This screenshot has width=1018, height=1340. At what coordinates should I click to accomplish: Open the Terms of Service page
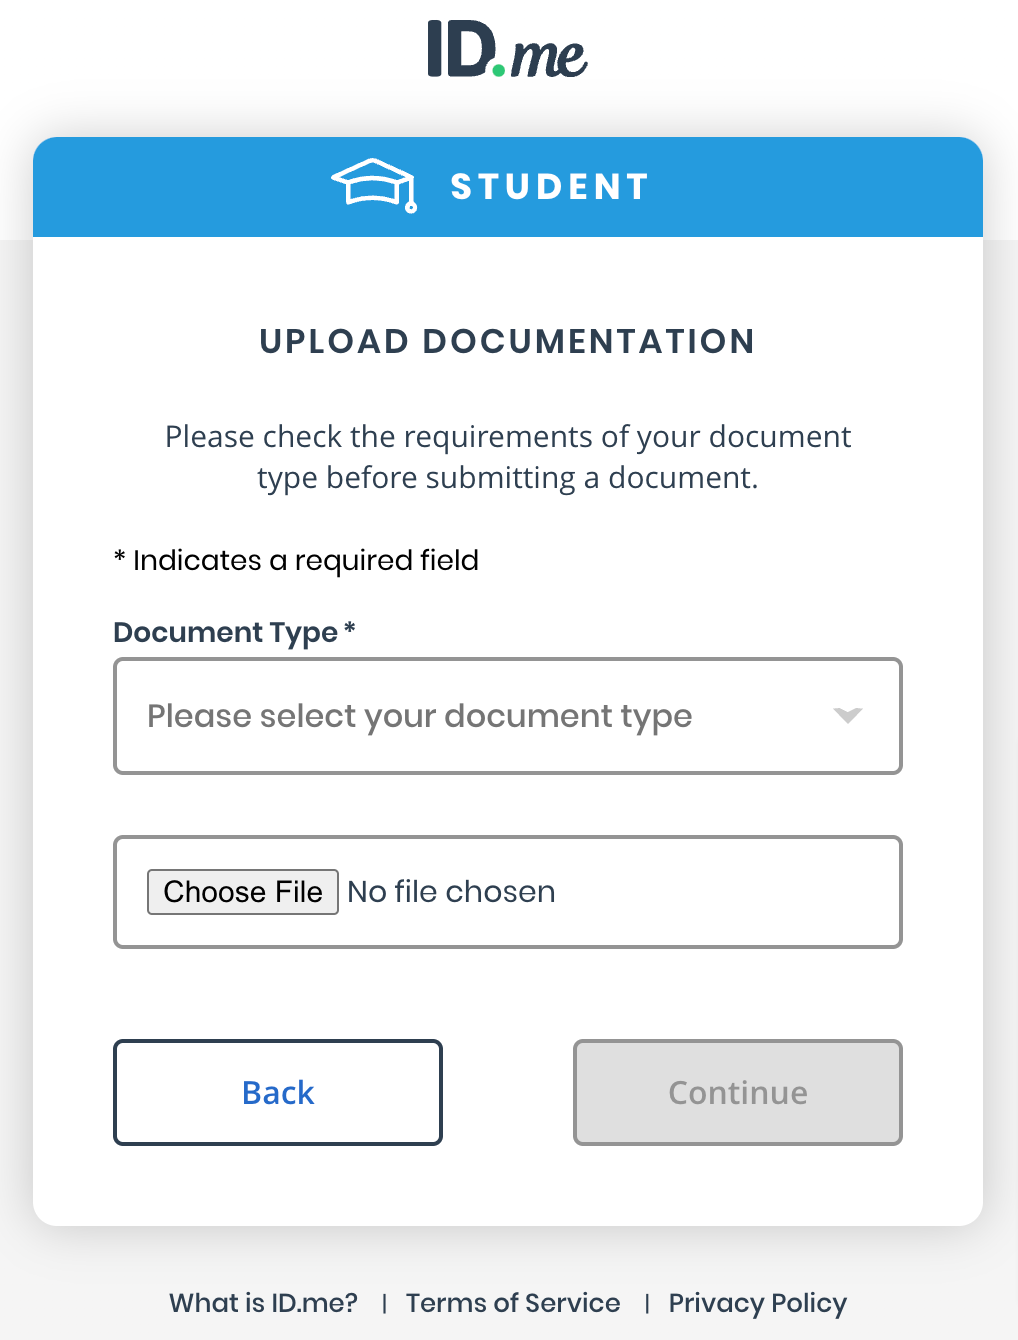pyautogui.click(x=512, y=1303)
